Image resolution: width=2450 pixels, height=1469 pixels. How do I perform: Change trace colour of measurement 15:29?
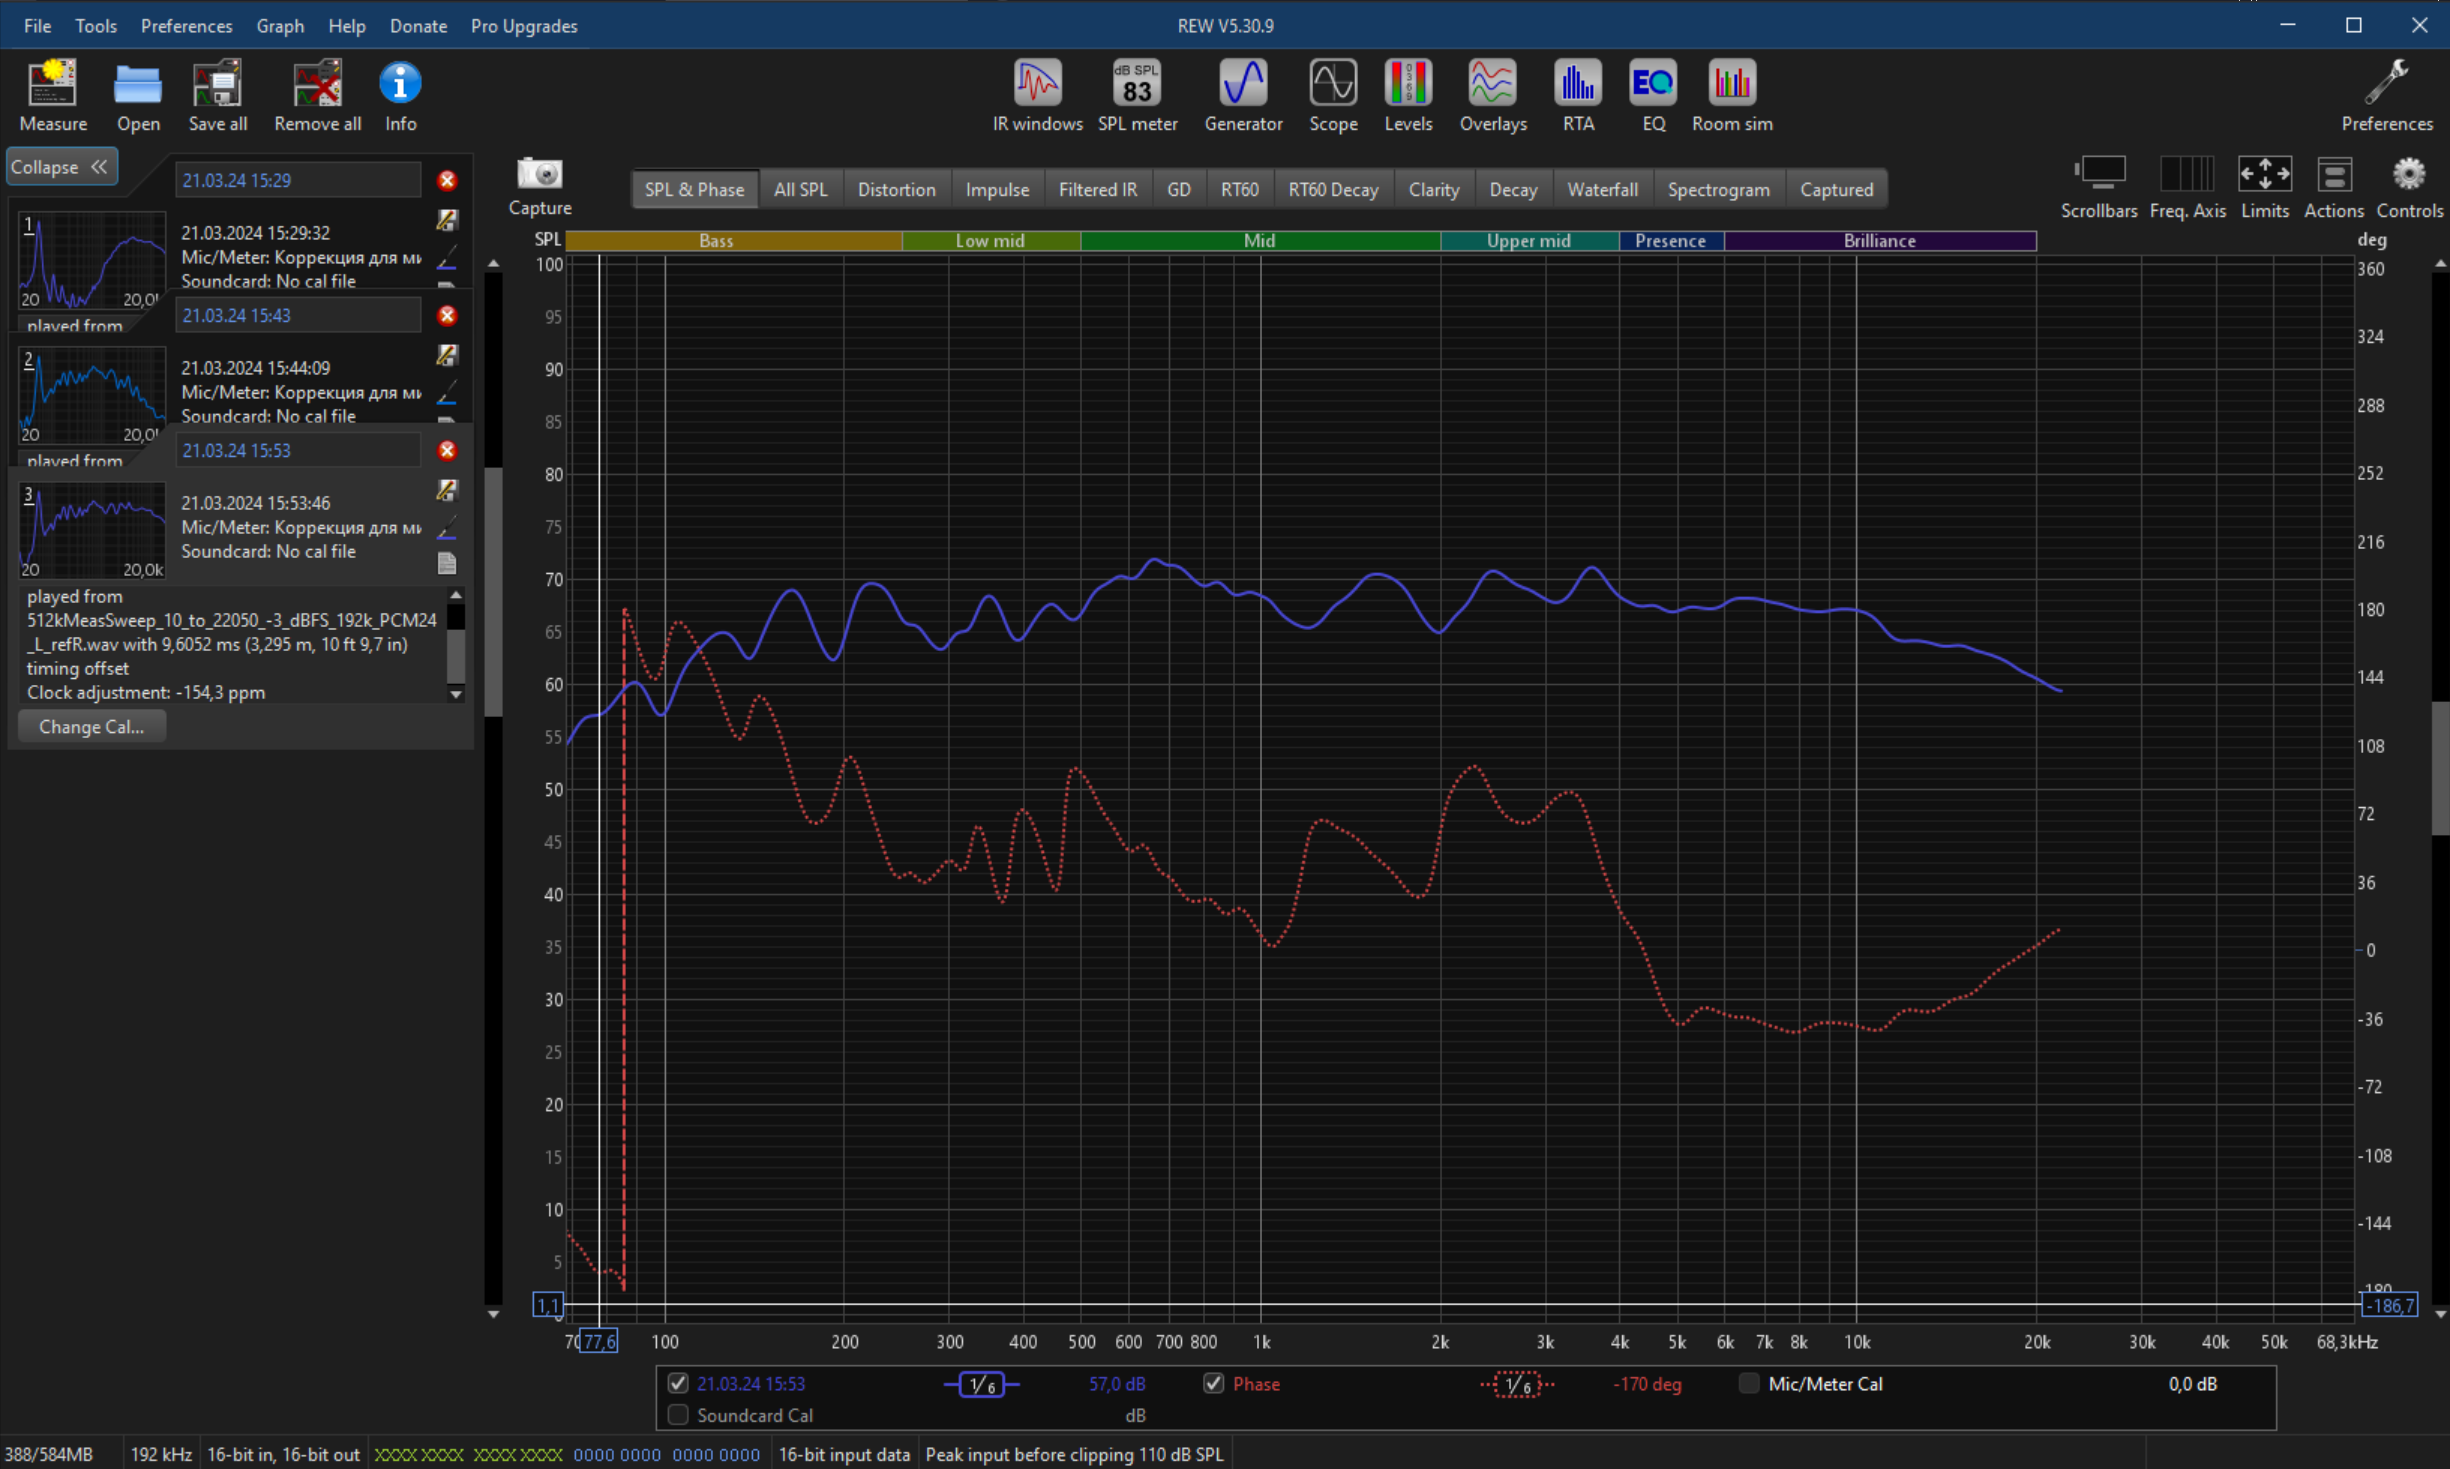[x=447, y=257]
